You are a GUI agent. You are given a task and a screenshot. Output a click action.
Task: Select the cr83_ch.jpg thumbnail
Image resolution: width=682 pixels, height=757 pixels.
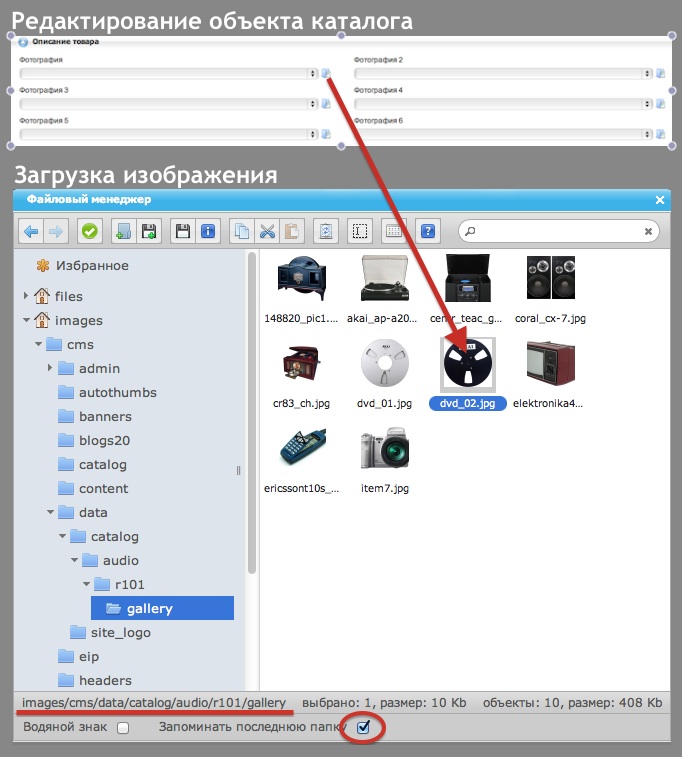click(302, 364)
